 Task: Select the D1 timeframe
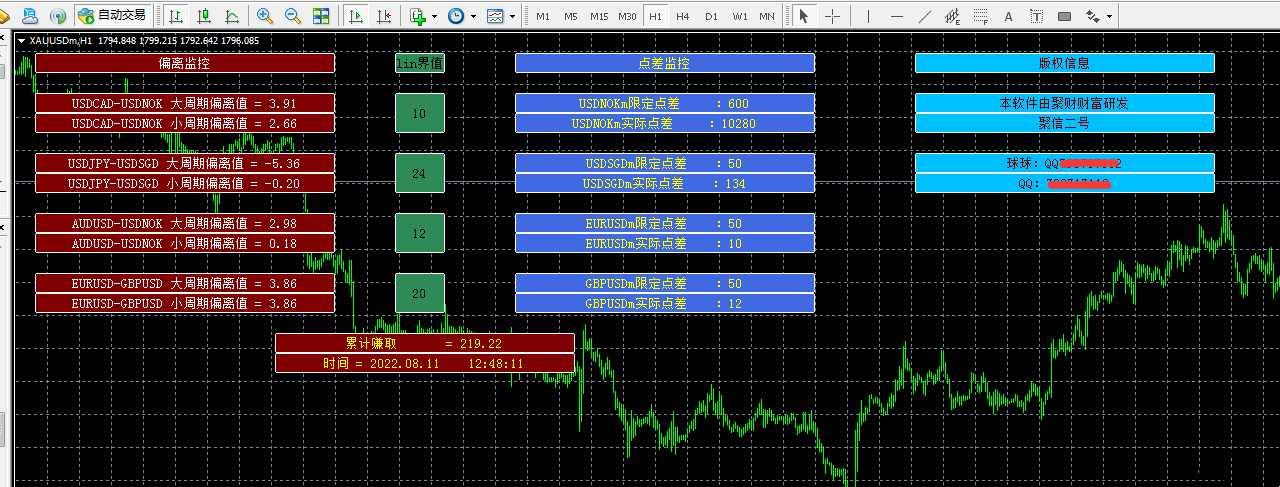coord(711,16)
